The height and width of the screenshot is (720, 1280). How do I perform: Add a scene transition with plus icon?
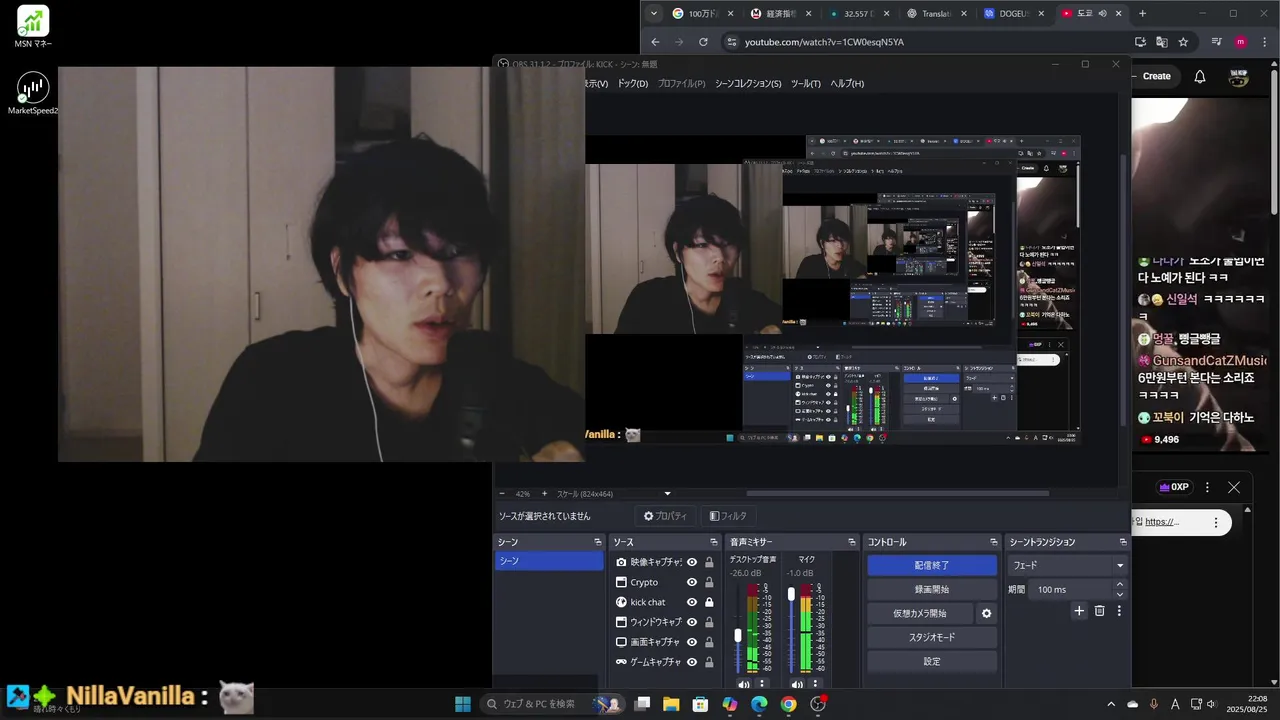pos(1079,610)
